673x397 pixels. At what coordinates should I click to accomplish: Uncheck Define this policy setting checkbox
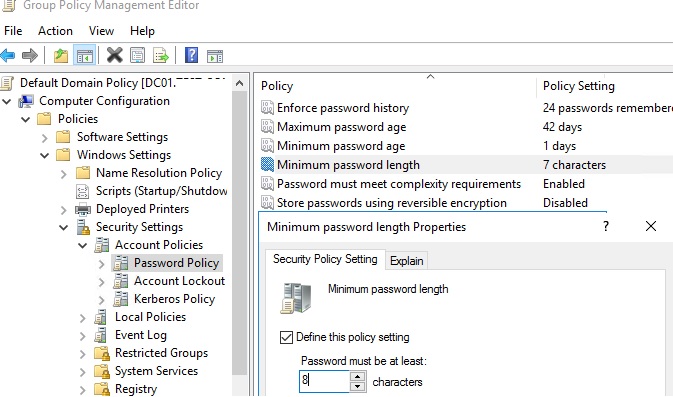(286, 337)
